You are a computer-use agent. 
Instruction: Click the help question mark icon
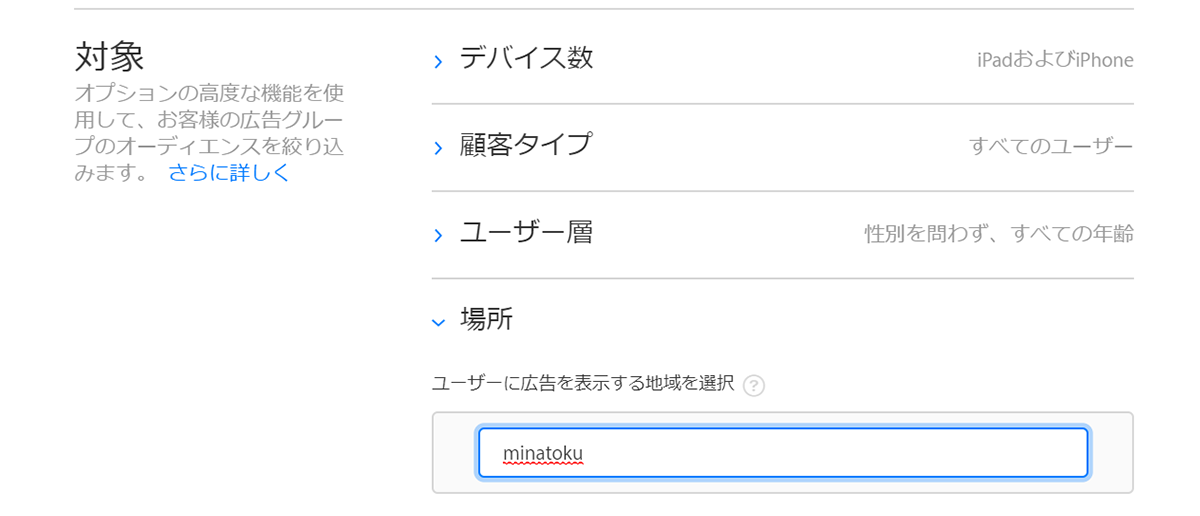(x=754, y=386)
